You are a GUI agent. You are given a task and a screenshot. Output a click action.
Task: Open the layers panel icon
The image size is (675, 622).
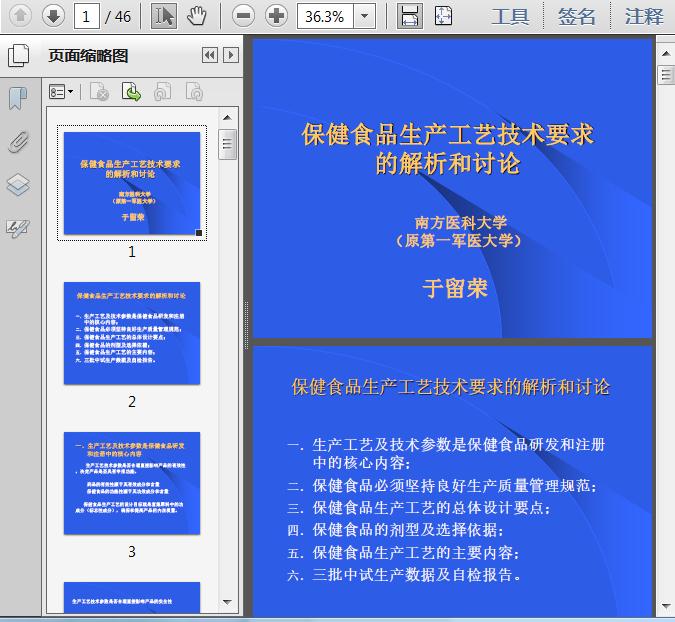(x=18, y=185)
